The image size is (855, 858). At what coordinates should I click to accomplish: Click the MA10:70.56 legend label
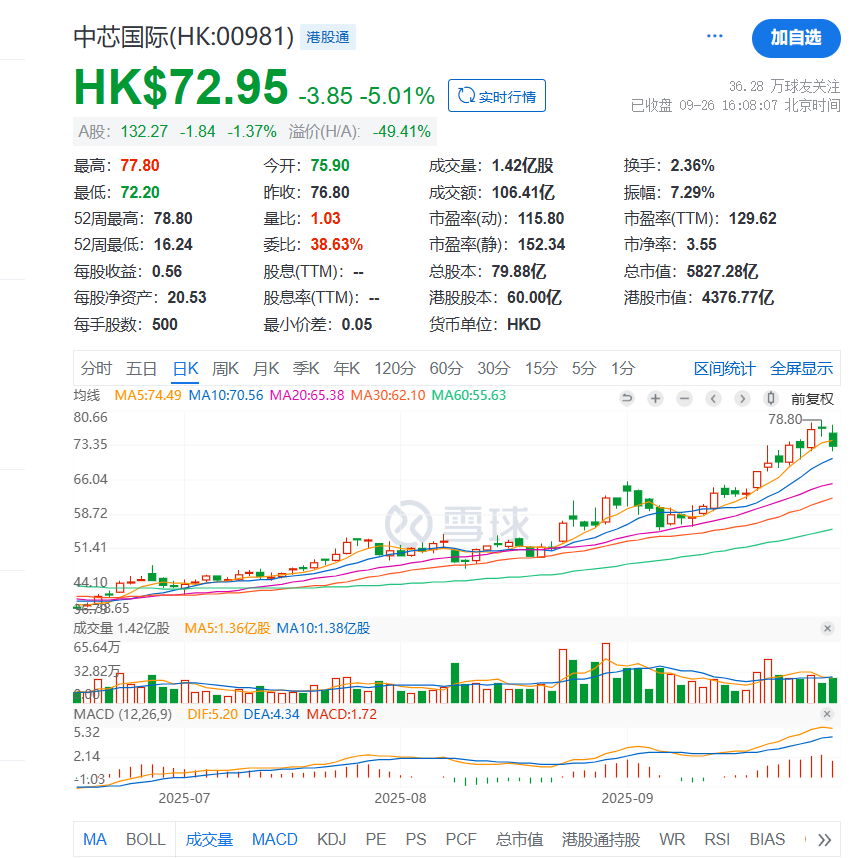point(226,395)
